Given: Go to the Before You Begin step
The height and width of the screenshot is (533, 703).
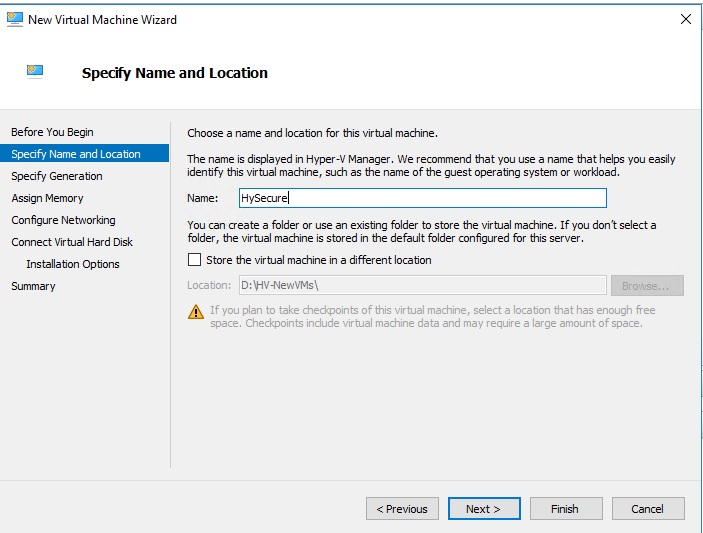Looking at the screenshot, I should pyautogui.click(x=52, y=132).
